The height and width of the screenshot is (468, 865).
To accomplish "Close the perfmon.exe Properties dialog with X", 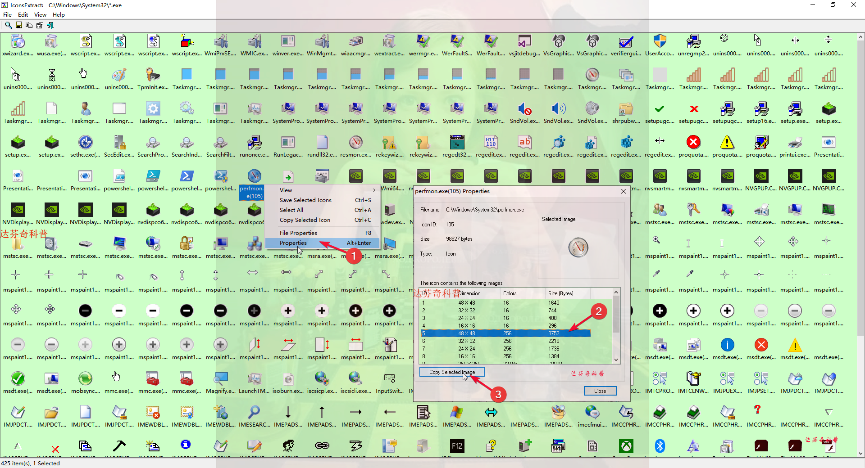I will (x=623, y=192).
